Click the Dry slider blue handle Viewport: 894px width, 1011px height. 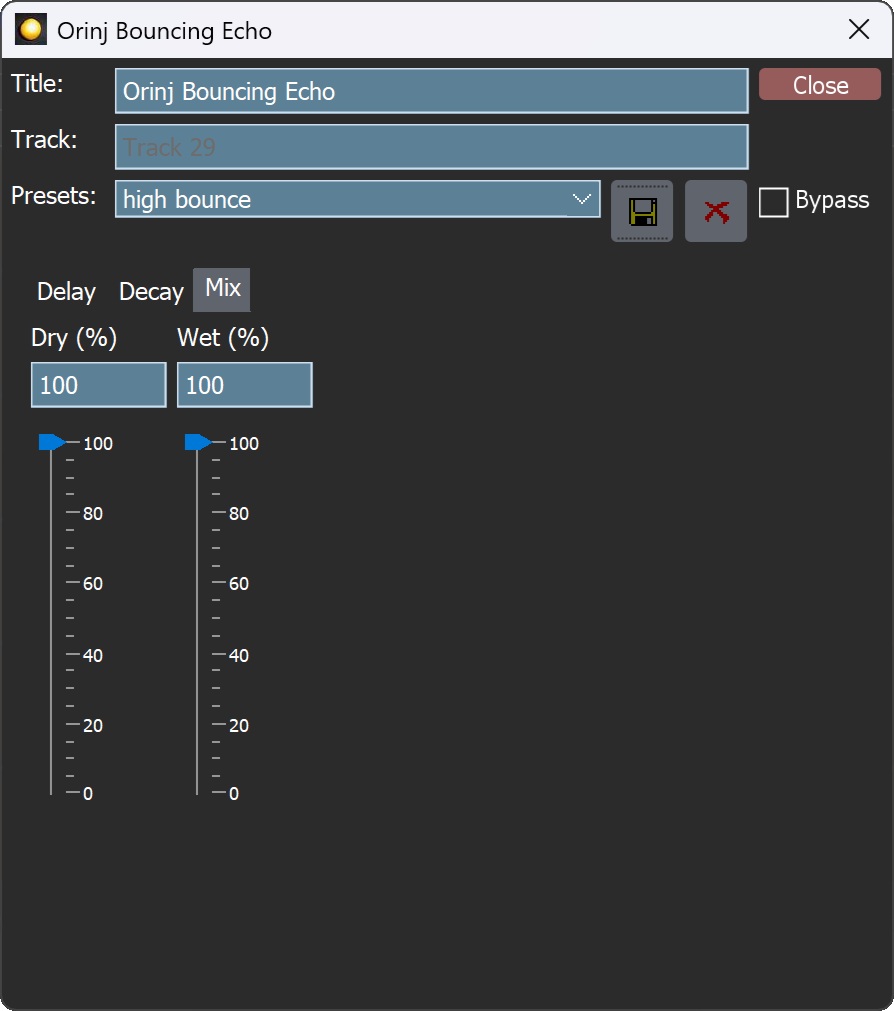click(51, 443)
